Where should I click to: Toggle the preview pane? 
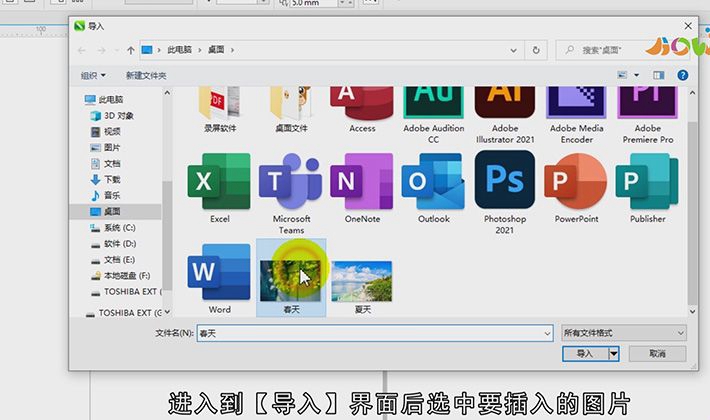658,75
